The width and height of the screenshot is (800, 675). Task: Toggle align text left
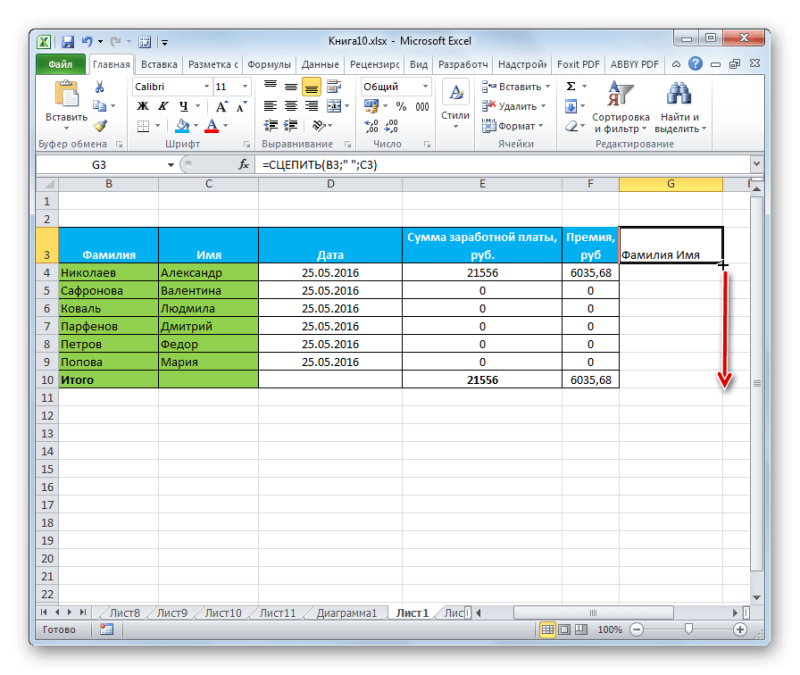pos(270,106)
